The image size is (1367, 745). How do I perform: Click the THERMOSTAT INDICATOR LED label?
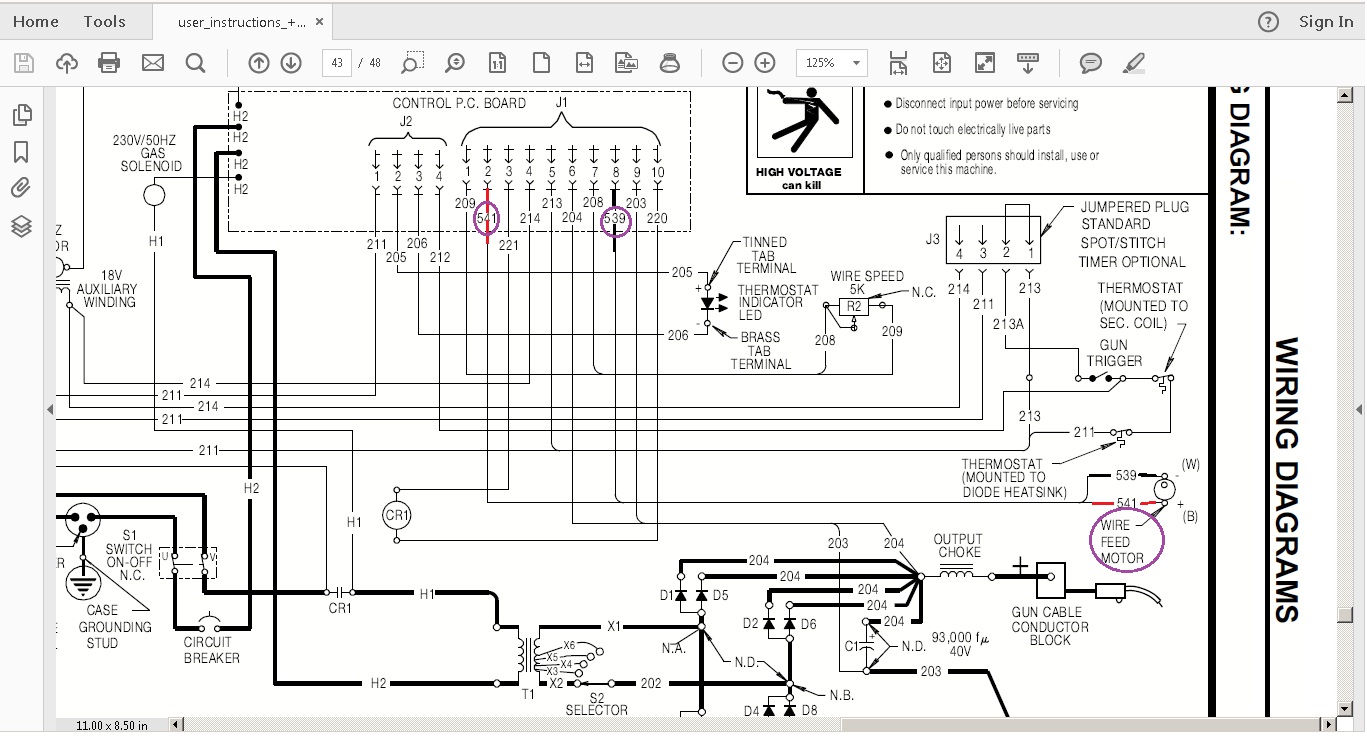778,302
